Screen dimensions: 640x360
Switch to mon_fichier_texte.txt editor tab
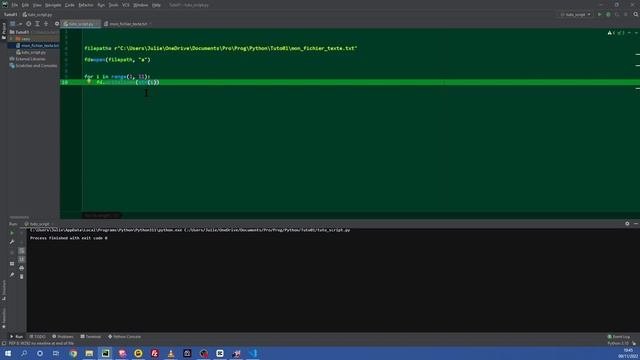coord(127,24)
